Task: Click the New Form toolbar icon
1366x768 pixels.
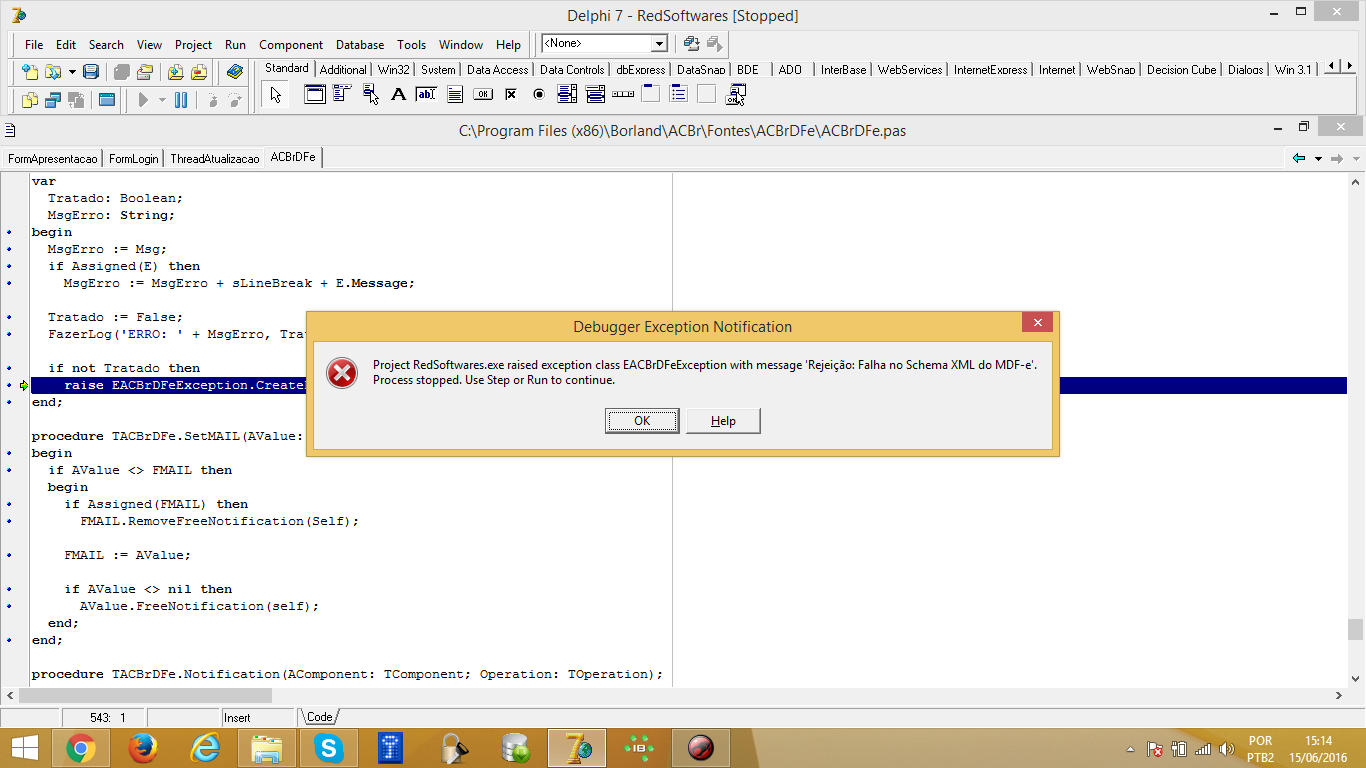Action: [107, 100]
